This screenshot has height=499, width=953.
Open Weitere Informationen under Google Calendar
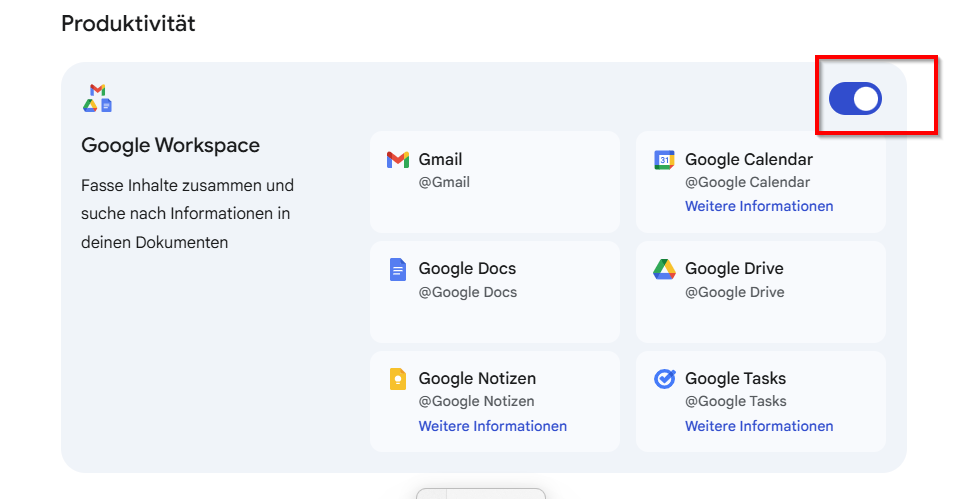758,206
